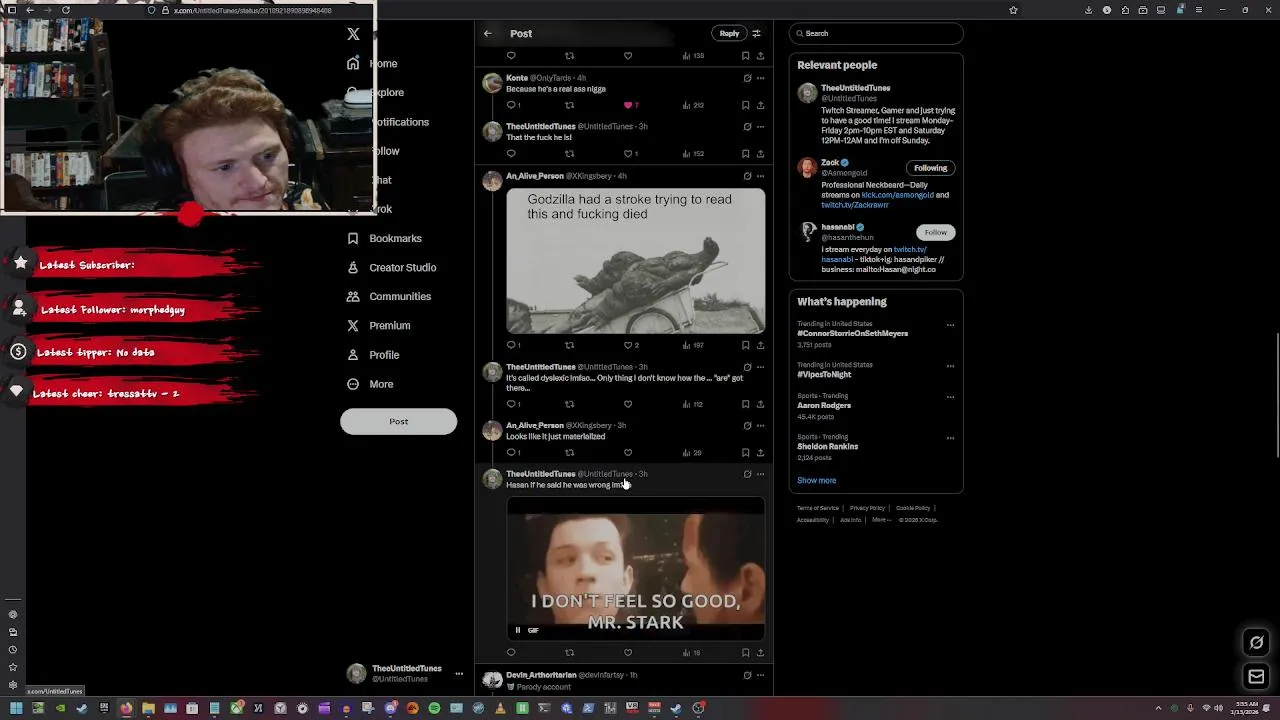Go back using the Post header arrow

[x=488, y=33]
